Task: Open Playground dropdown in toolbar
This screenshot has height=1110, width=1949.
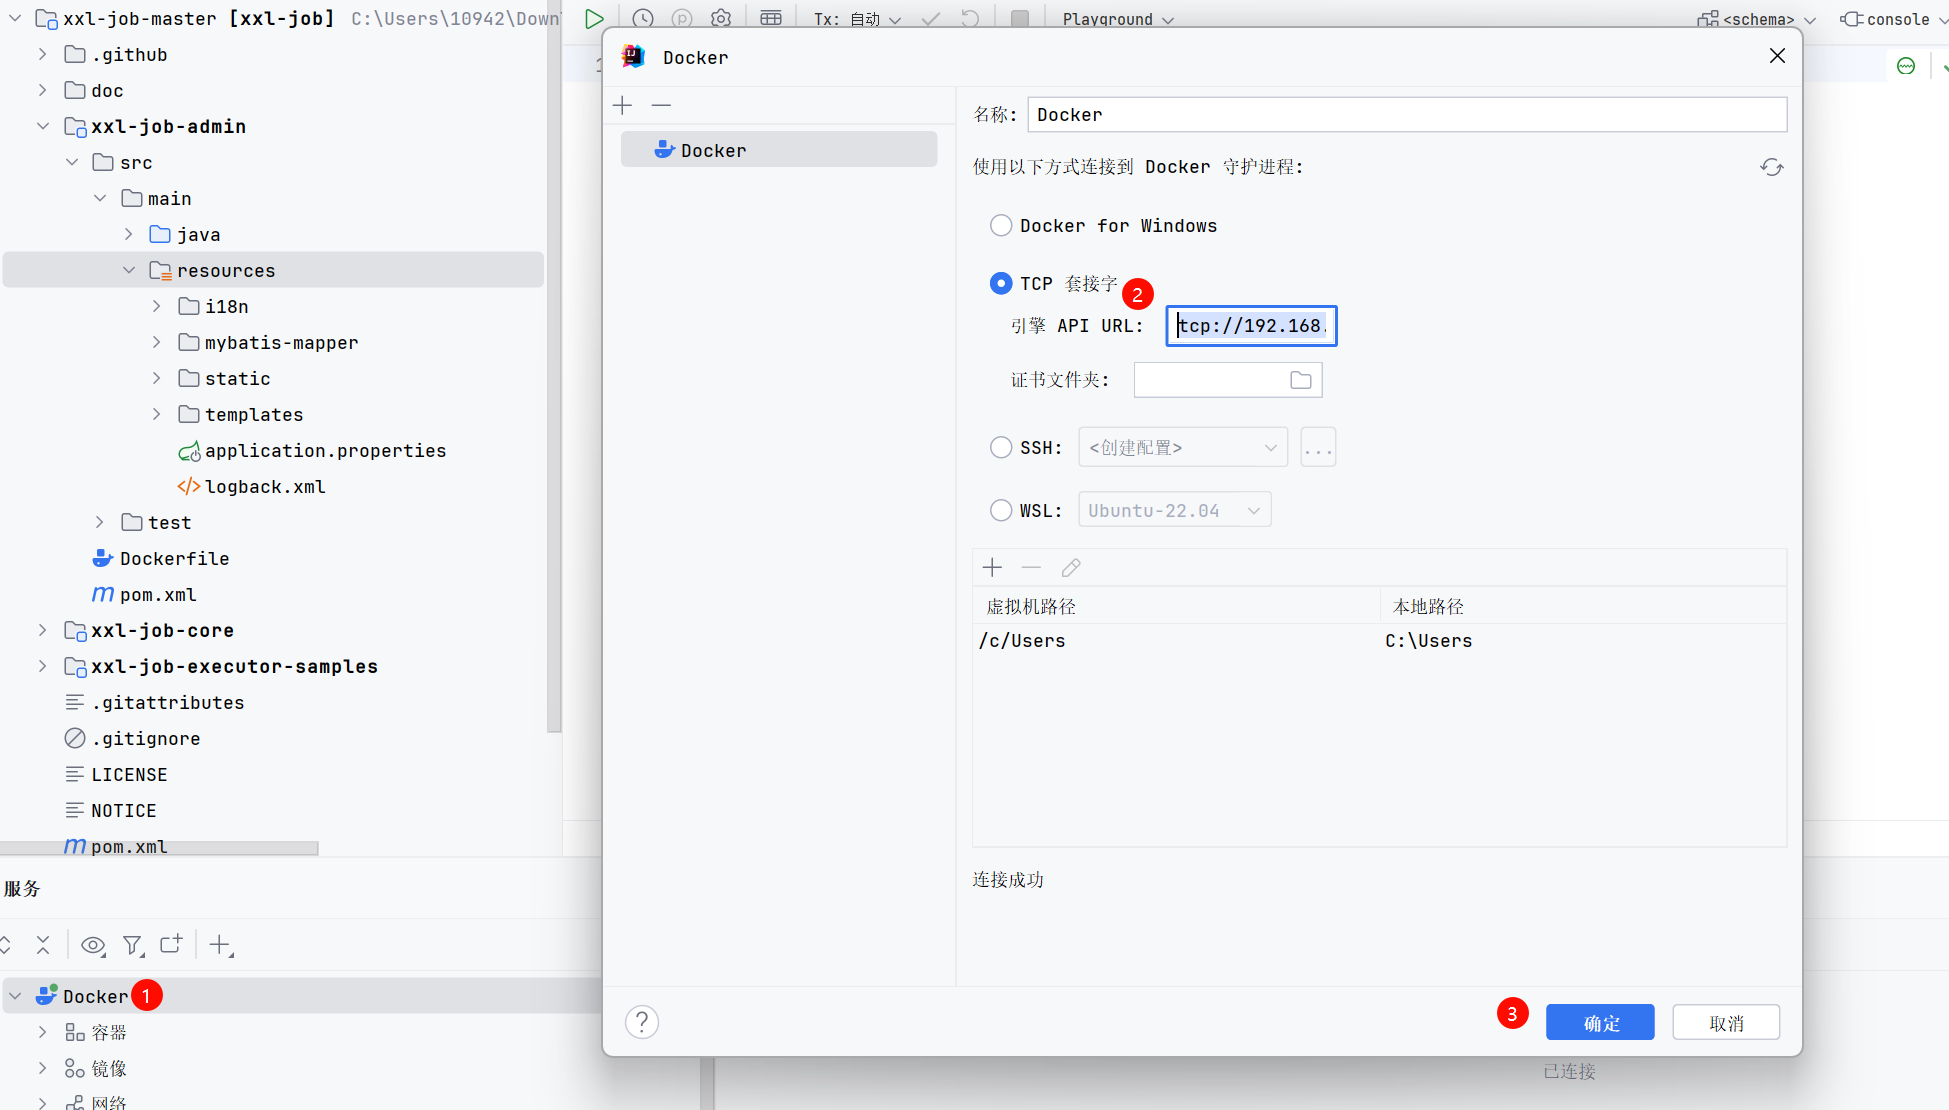Action: tap(1118, 19)
